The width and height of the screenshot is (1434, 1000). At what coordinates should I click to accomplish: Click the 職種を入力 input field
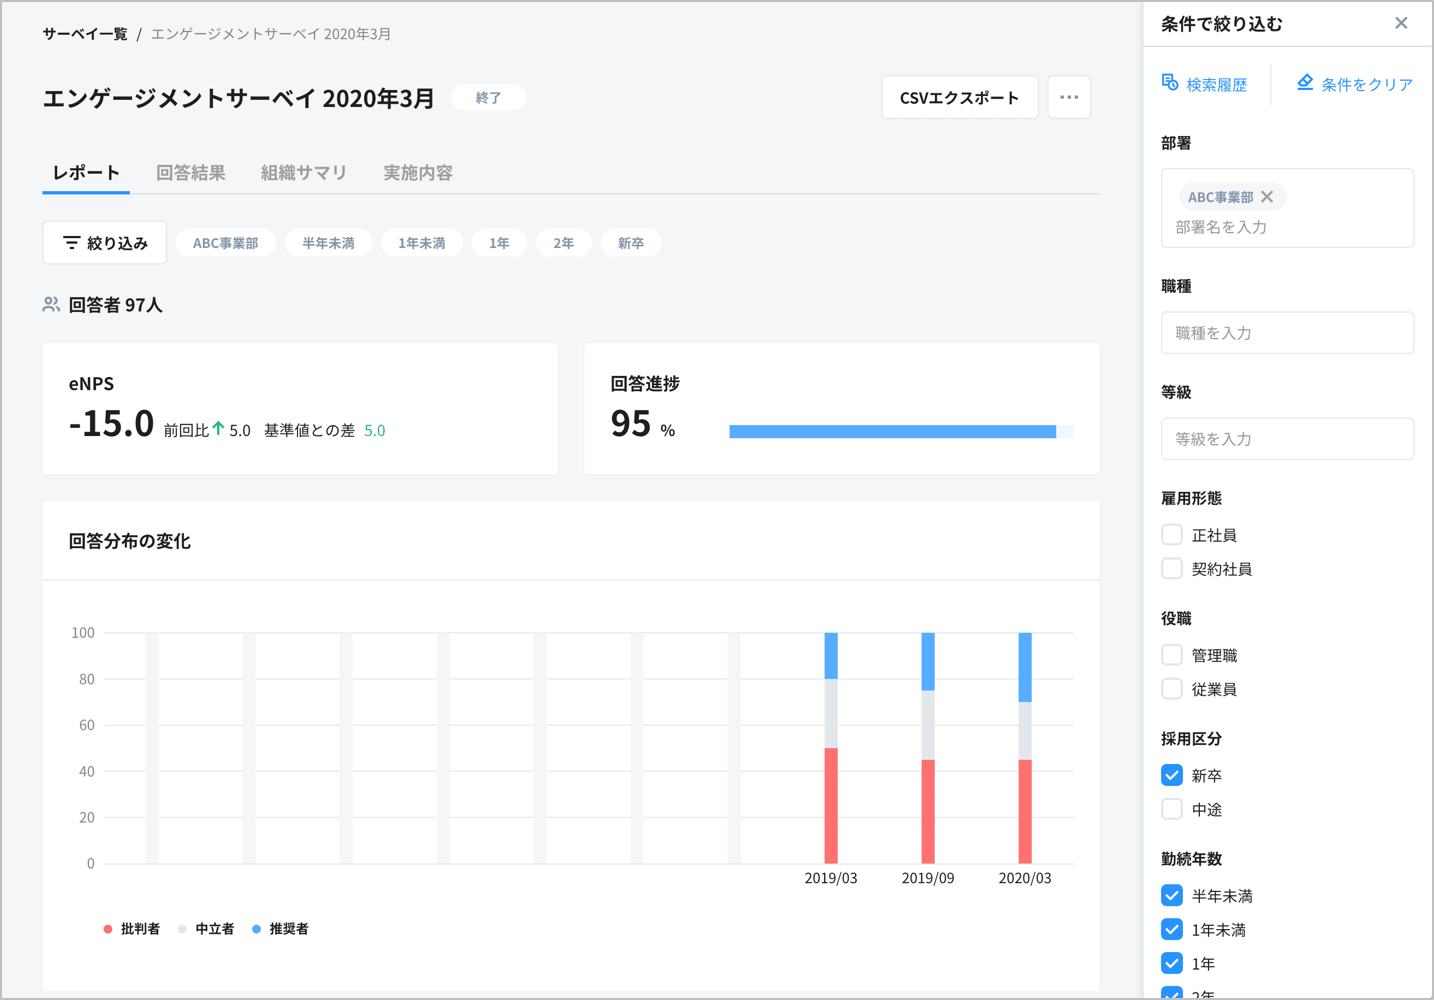tap(1287, 332)
